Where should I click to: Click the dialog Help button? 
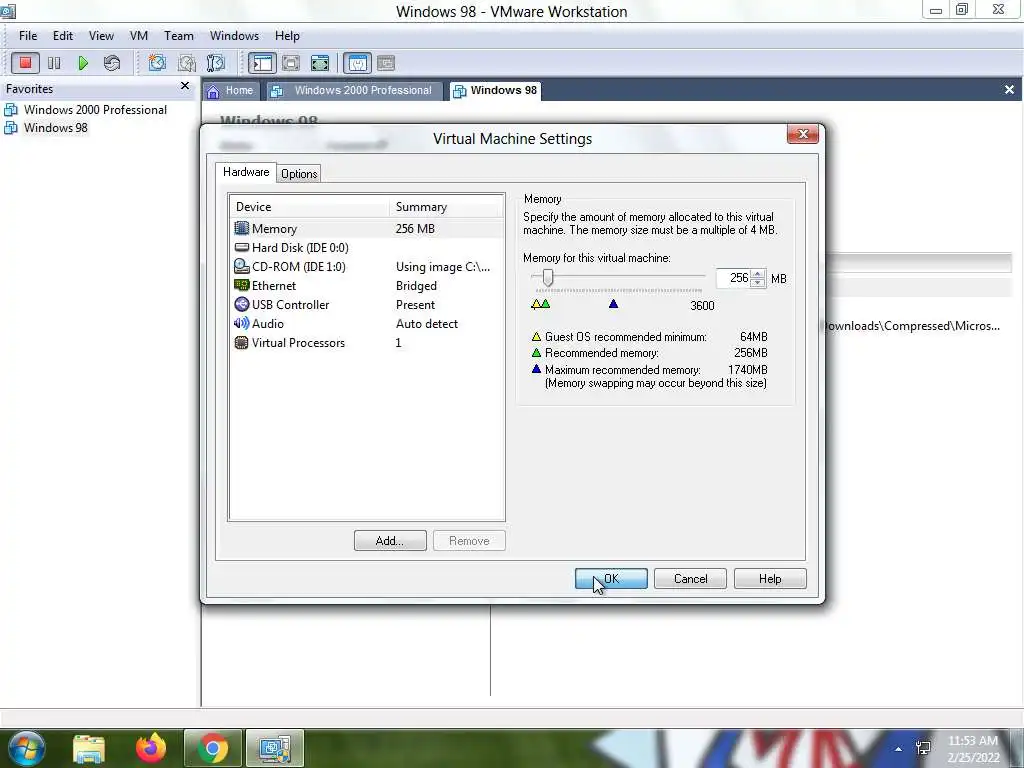point(770,579)
